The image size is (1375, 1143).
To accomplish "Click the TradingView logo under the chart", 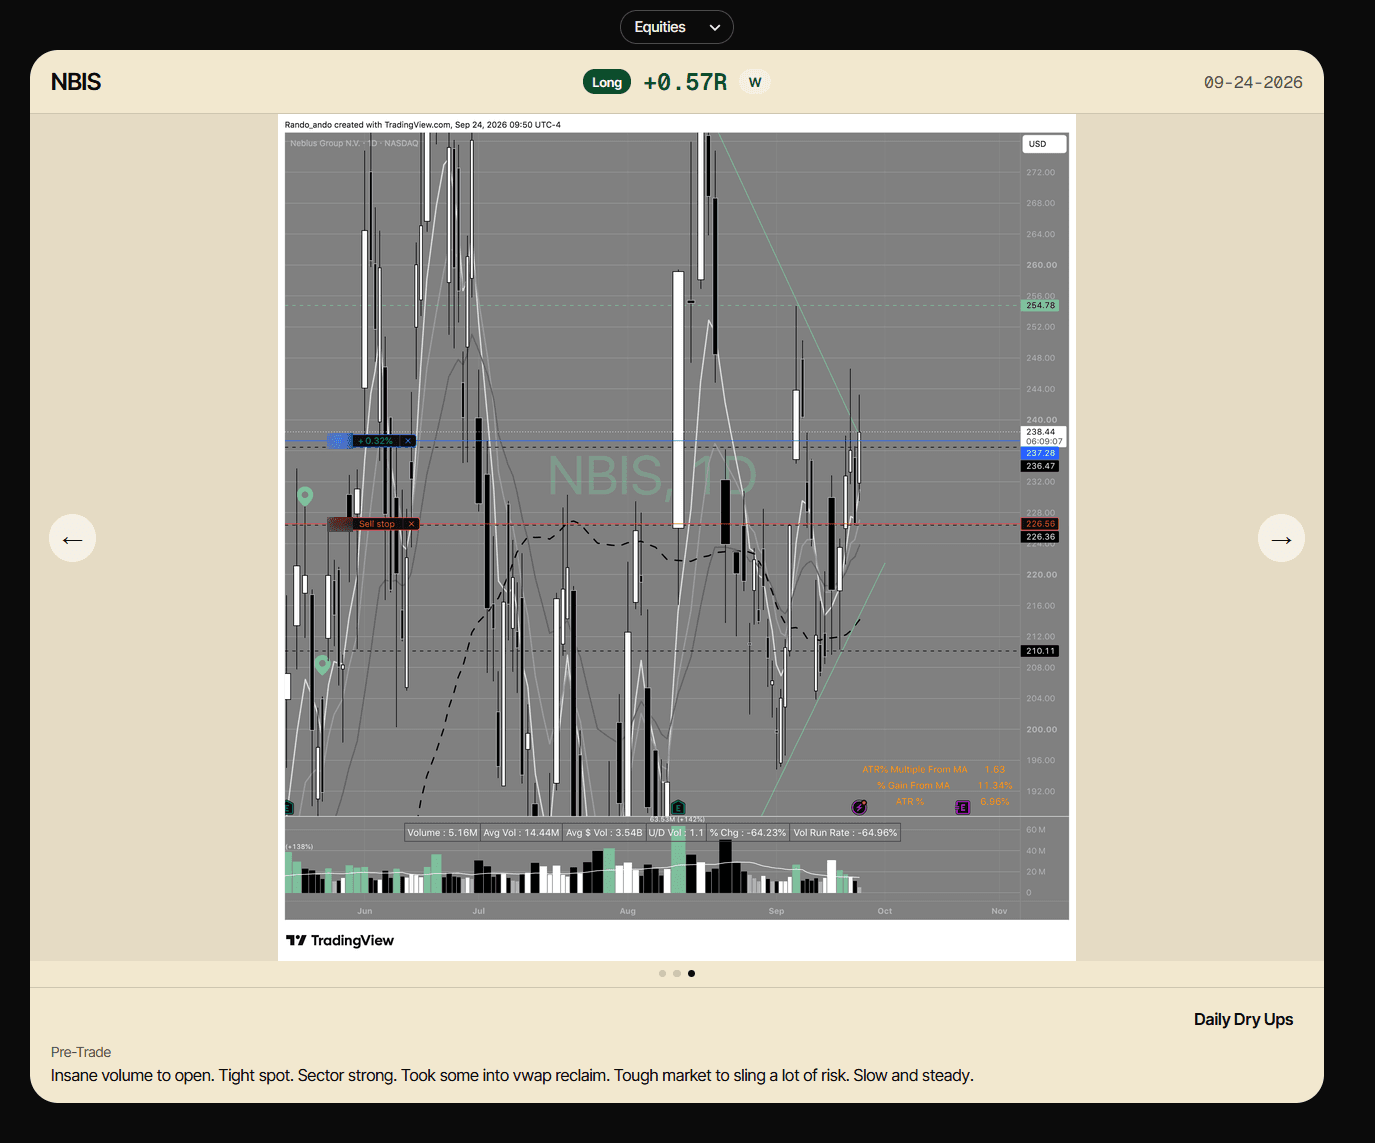I will click(x=340, y=940).
